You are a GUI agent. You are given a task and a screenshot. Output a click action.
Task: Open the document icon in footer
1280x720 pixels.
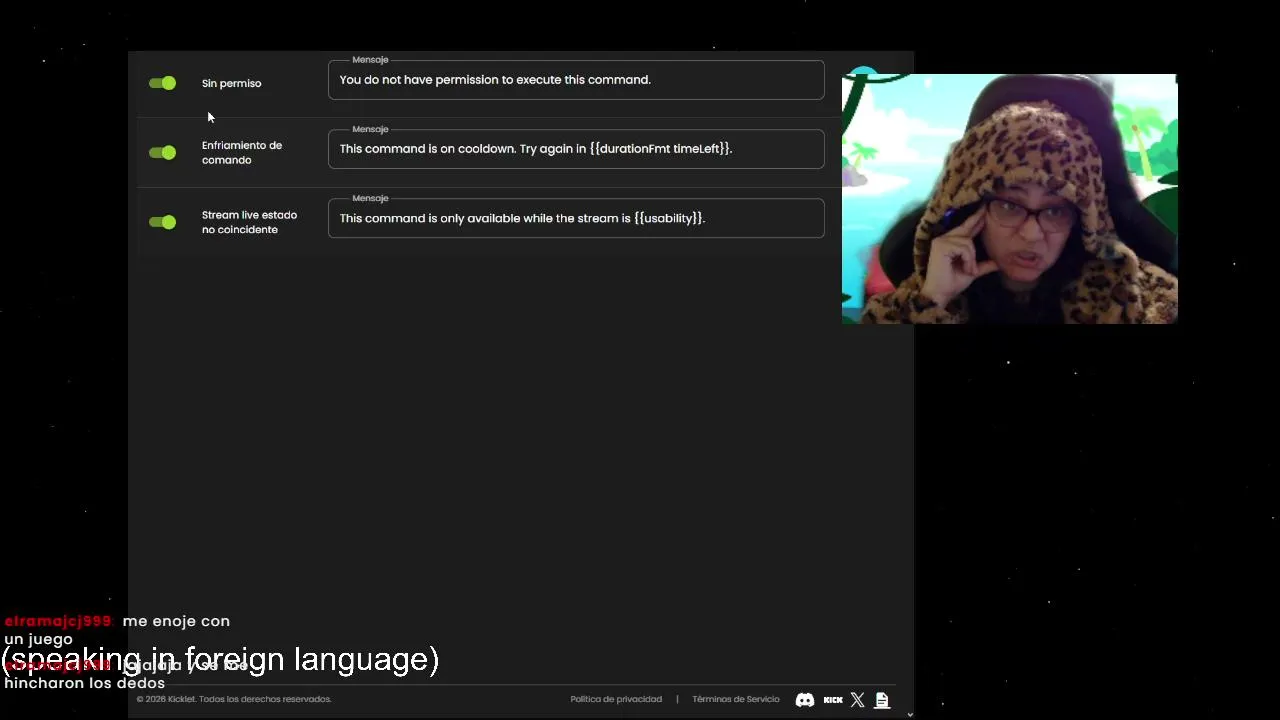click(x=882, y=700)
